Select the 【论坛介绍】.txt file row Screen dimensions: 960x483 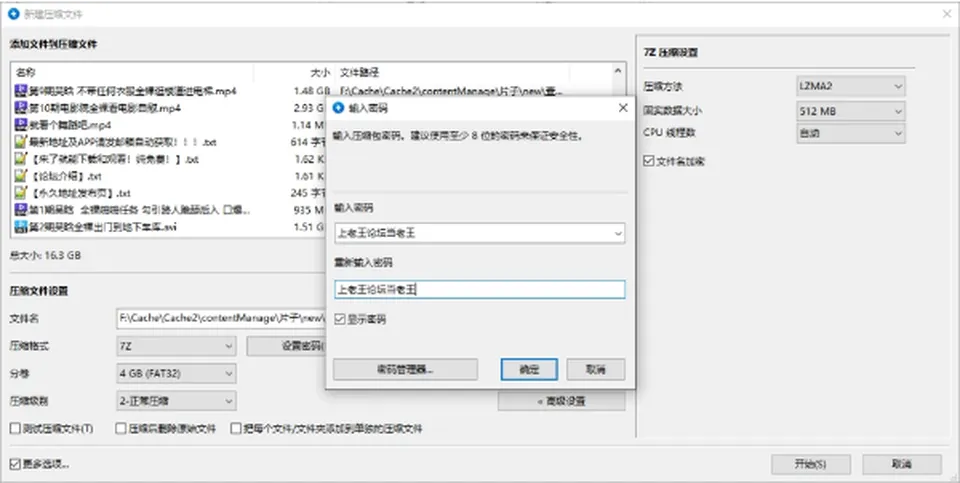click(168, 176)
